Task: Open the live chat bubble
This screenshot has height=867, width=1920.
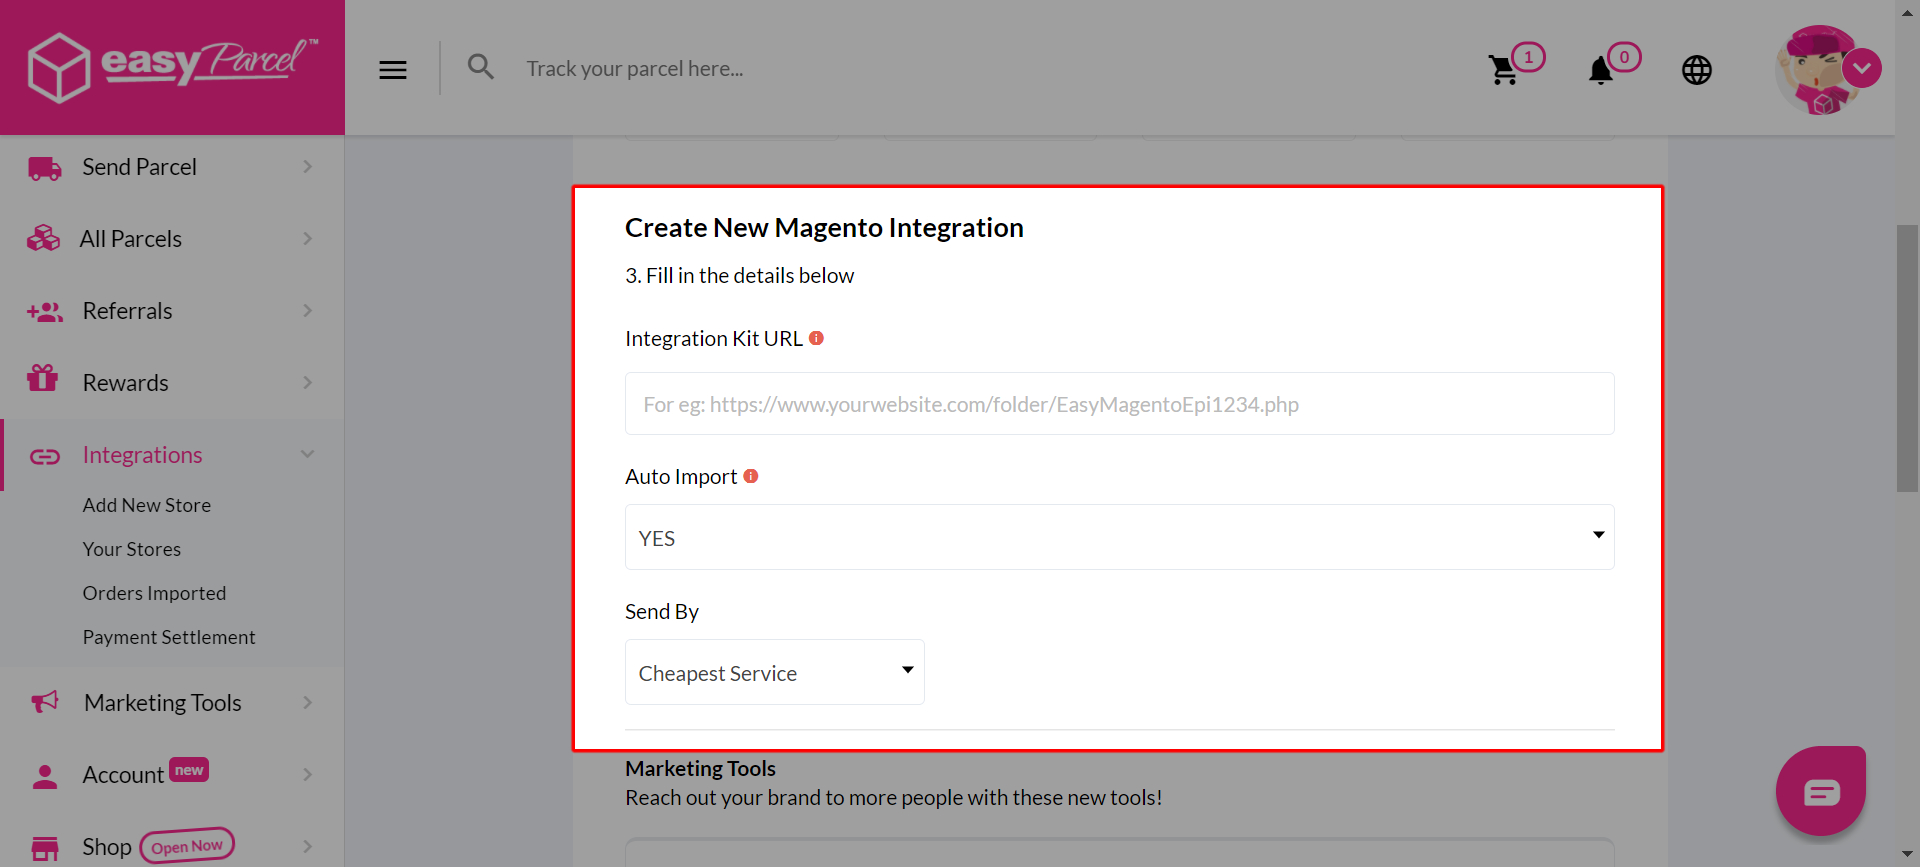Action: (x=1821, y=791)
